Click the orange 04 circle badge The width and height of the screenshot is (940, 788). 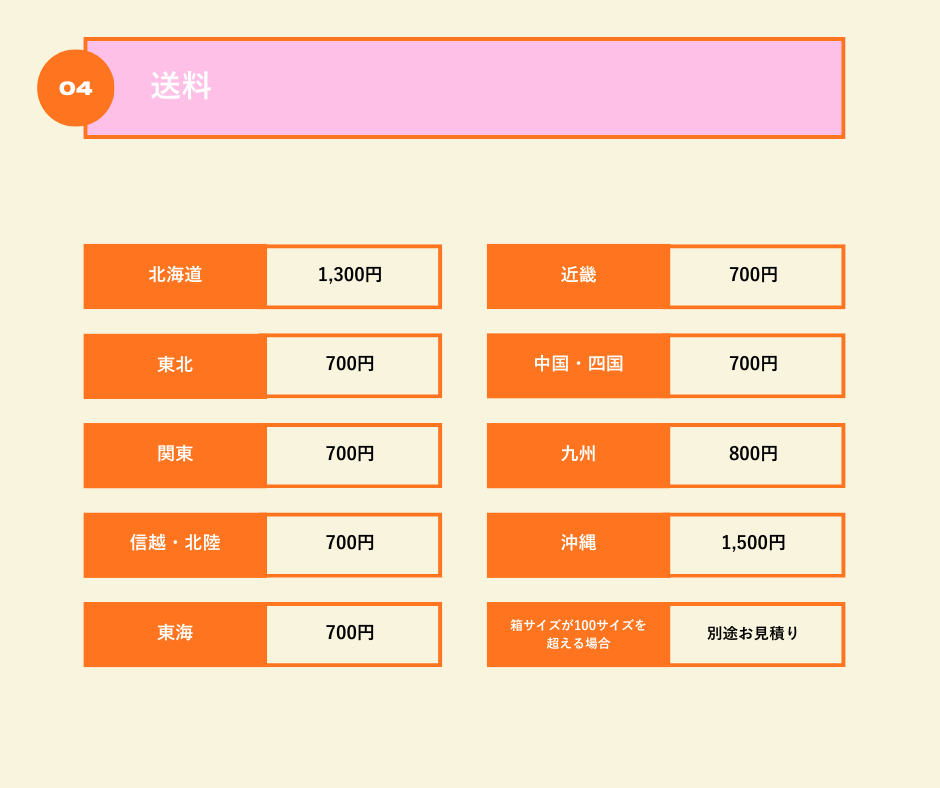(x=76, y=88)
